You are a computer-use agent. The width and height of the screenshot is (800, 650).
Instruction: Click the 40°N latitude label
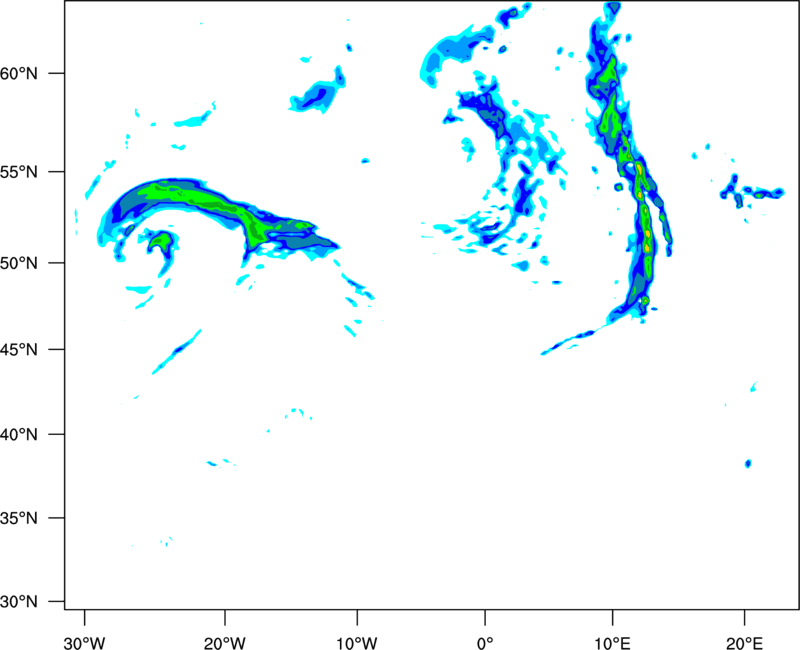19,435
